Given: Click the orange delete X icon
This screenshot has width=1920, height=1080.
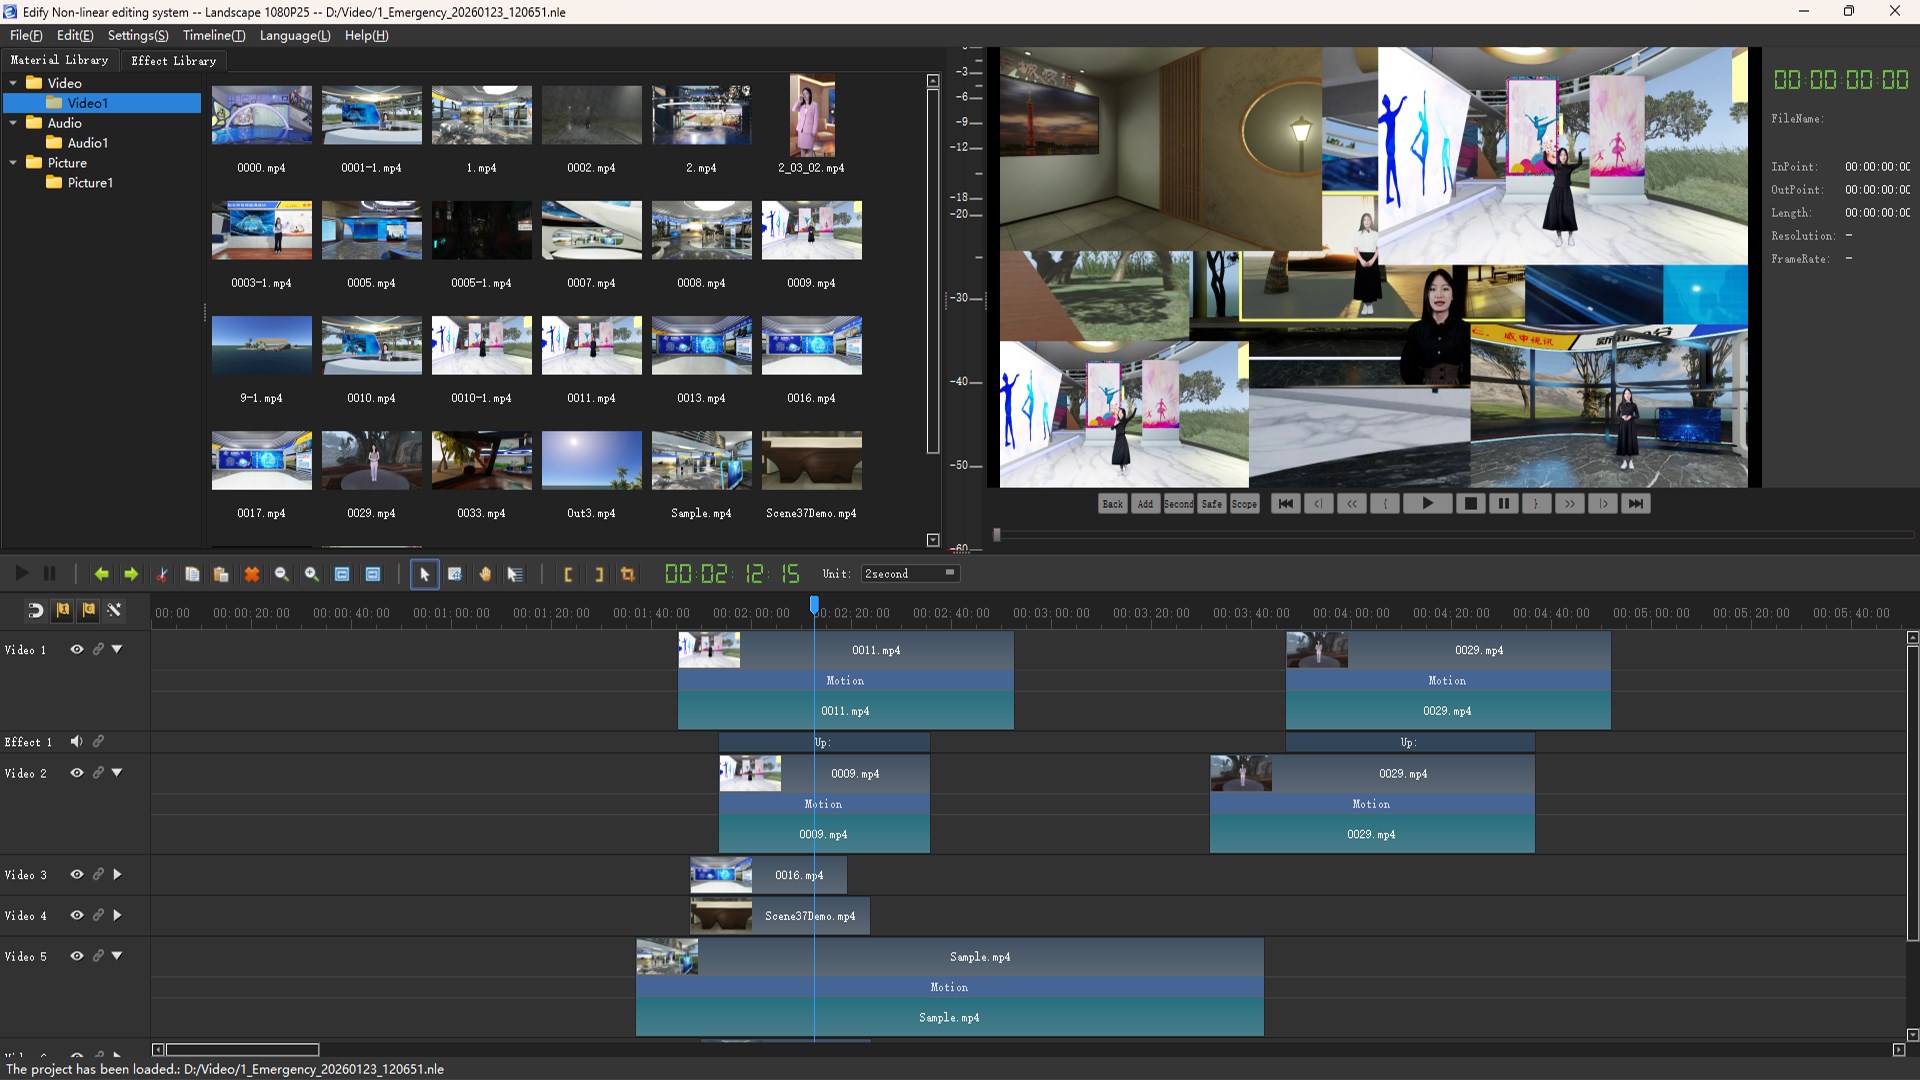Looking at the screenshot, I should (252, 574).
